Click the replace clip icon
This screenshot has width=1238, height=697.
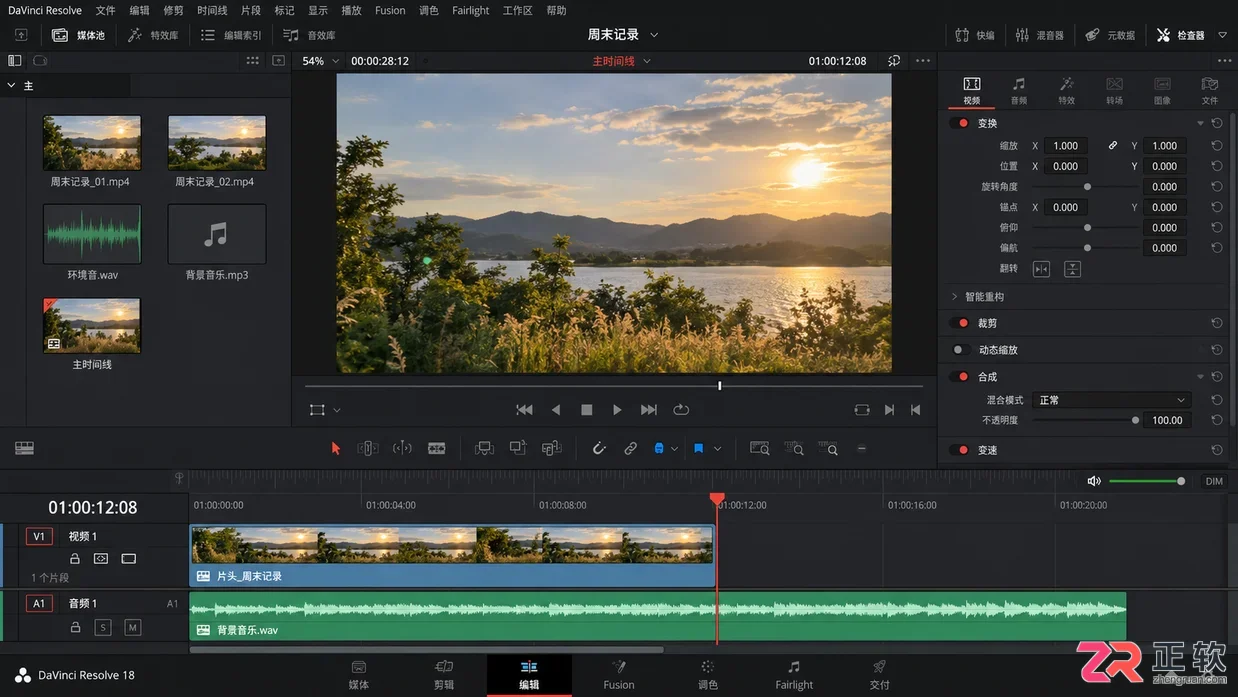[x=551, y=449]
